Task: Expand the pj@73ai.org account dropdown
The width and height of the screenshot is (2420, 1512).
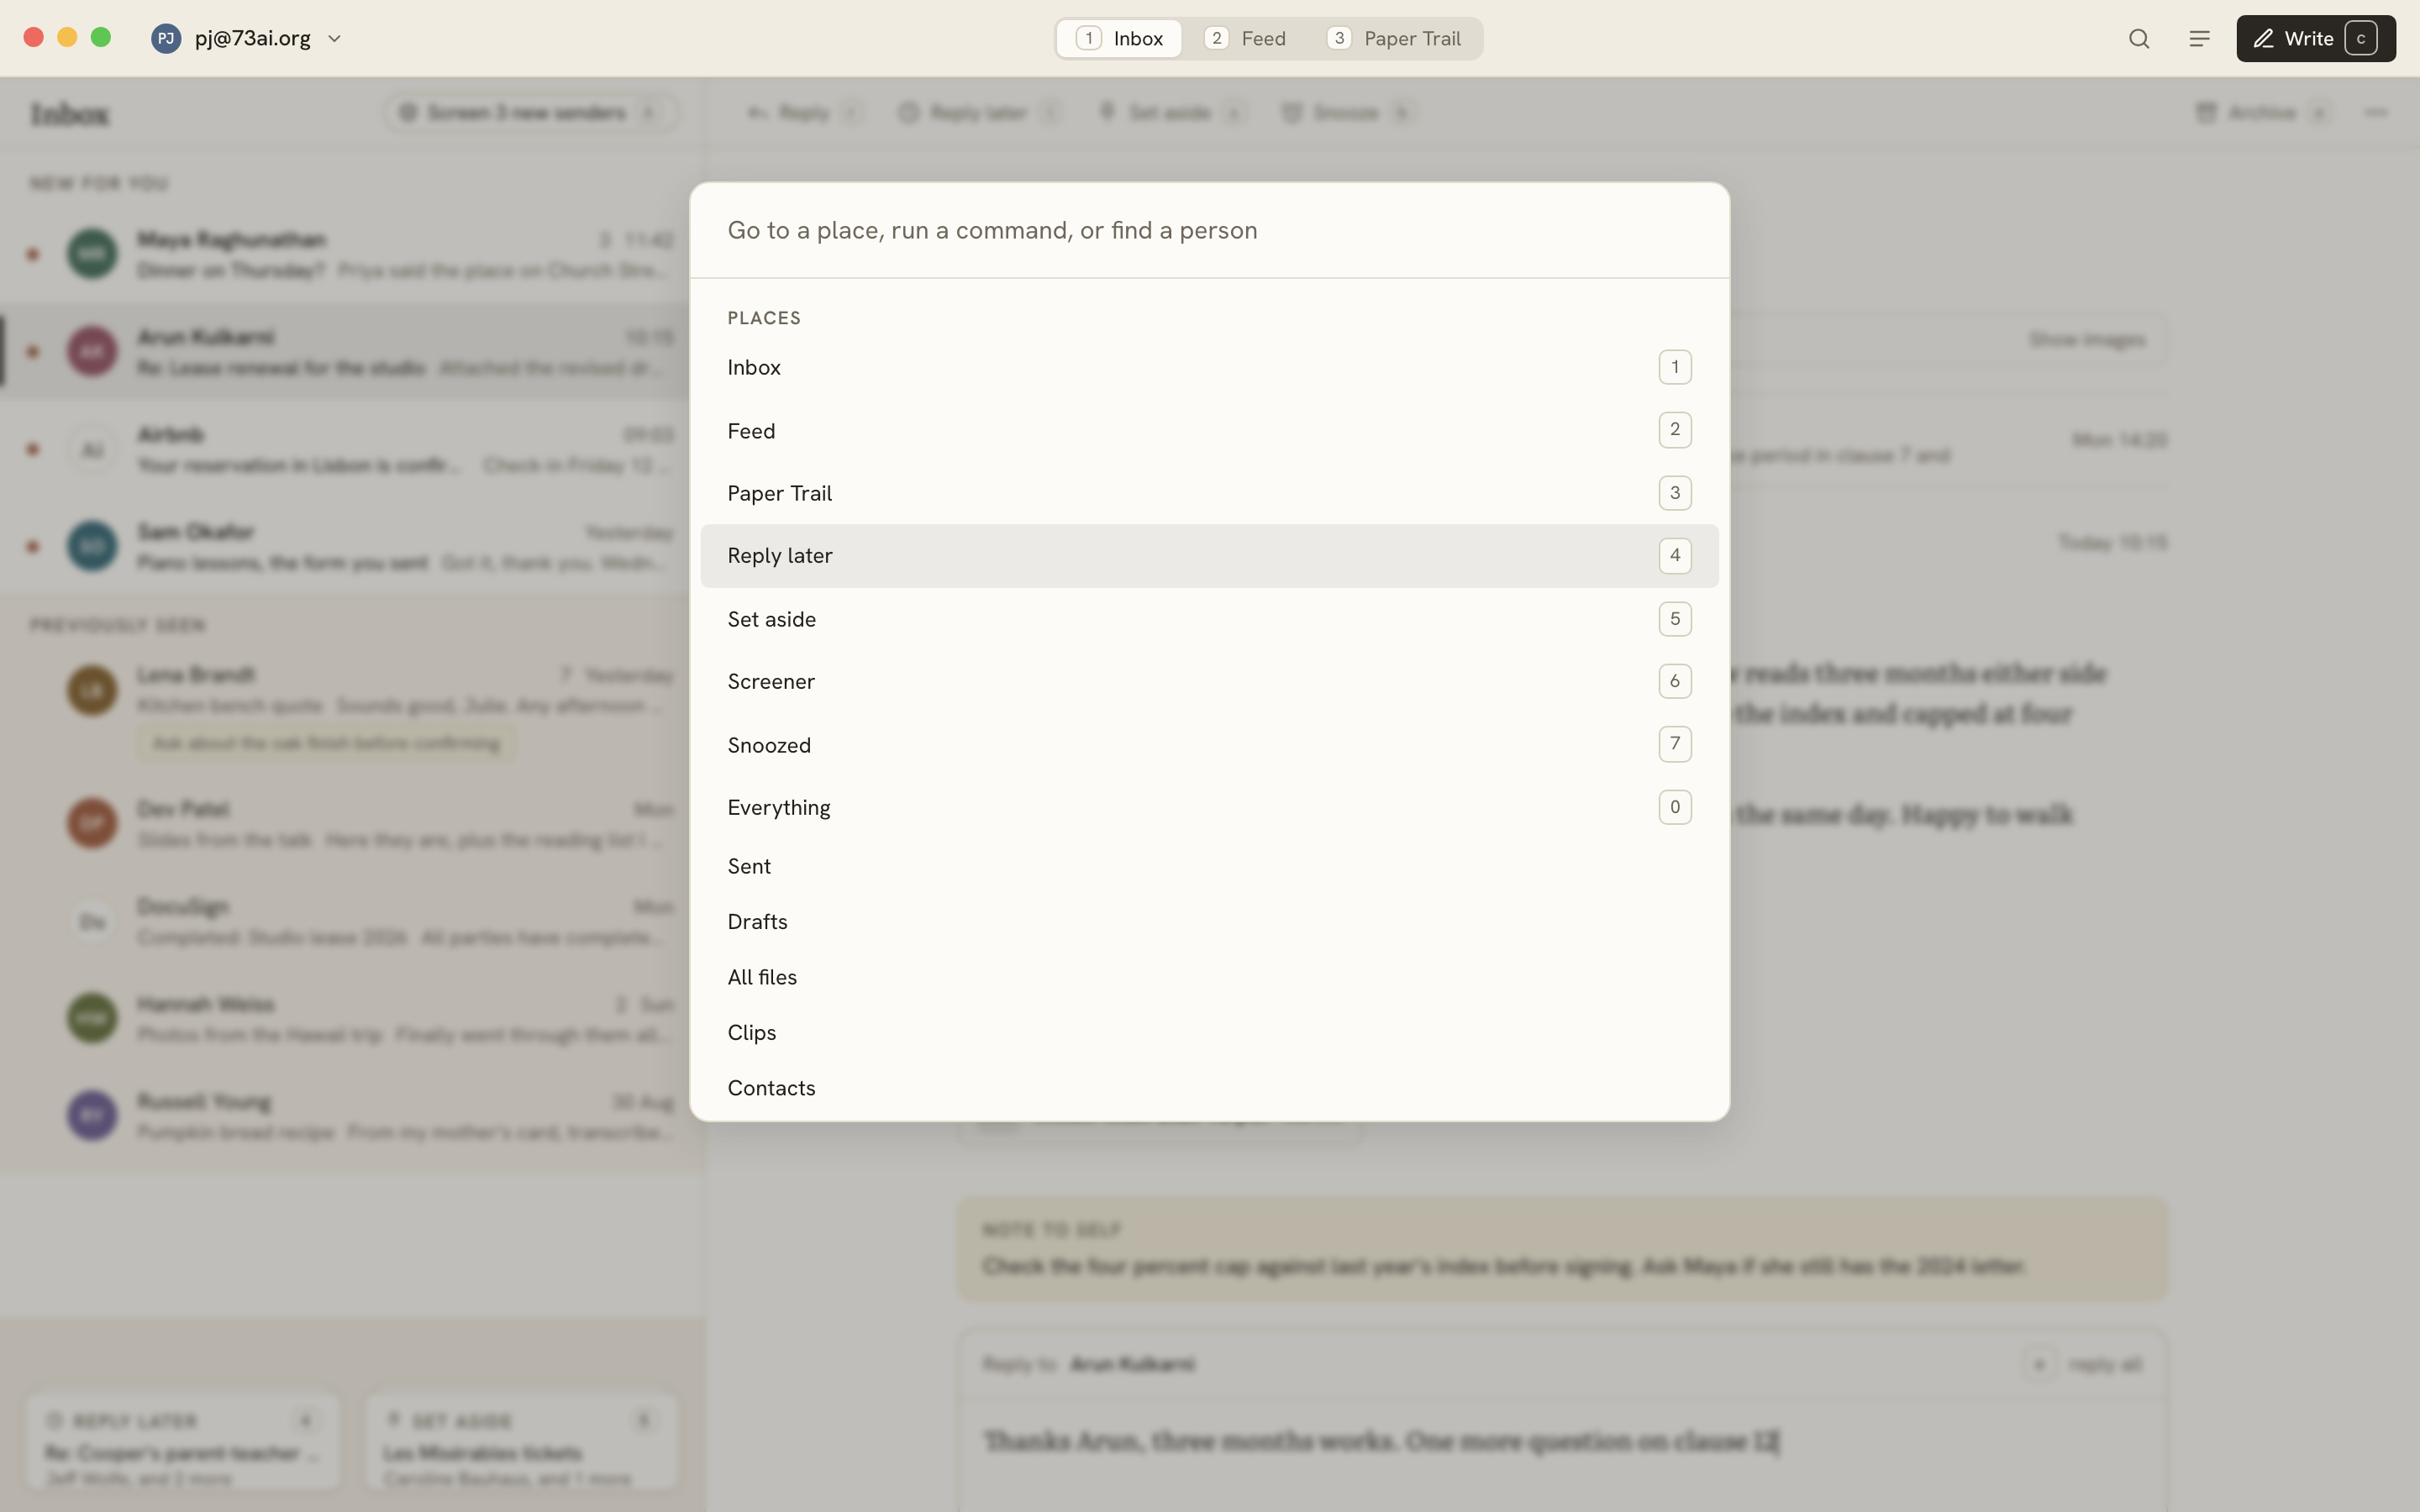Action: pyautogui.click(x=335, y=38)
